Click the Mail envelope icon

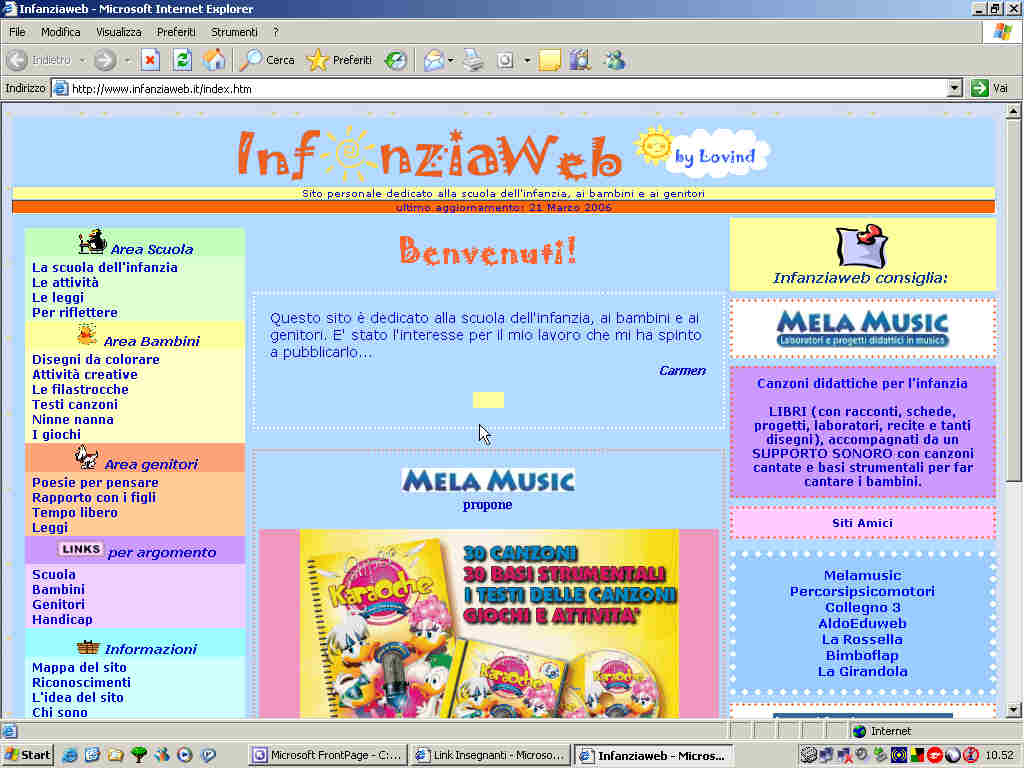coord(434,60)
